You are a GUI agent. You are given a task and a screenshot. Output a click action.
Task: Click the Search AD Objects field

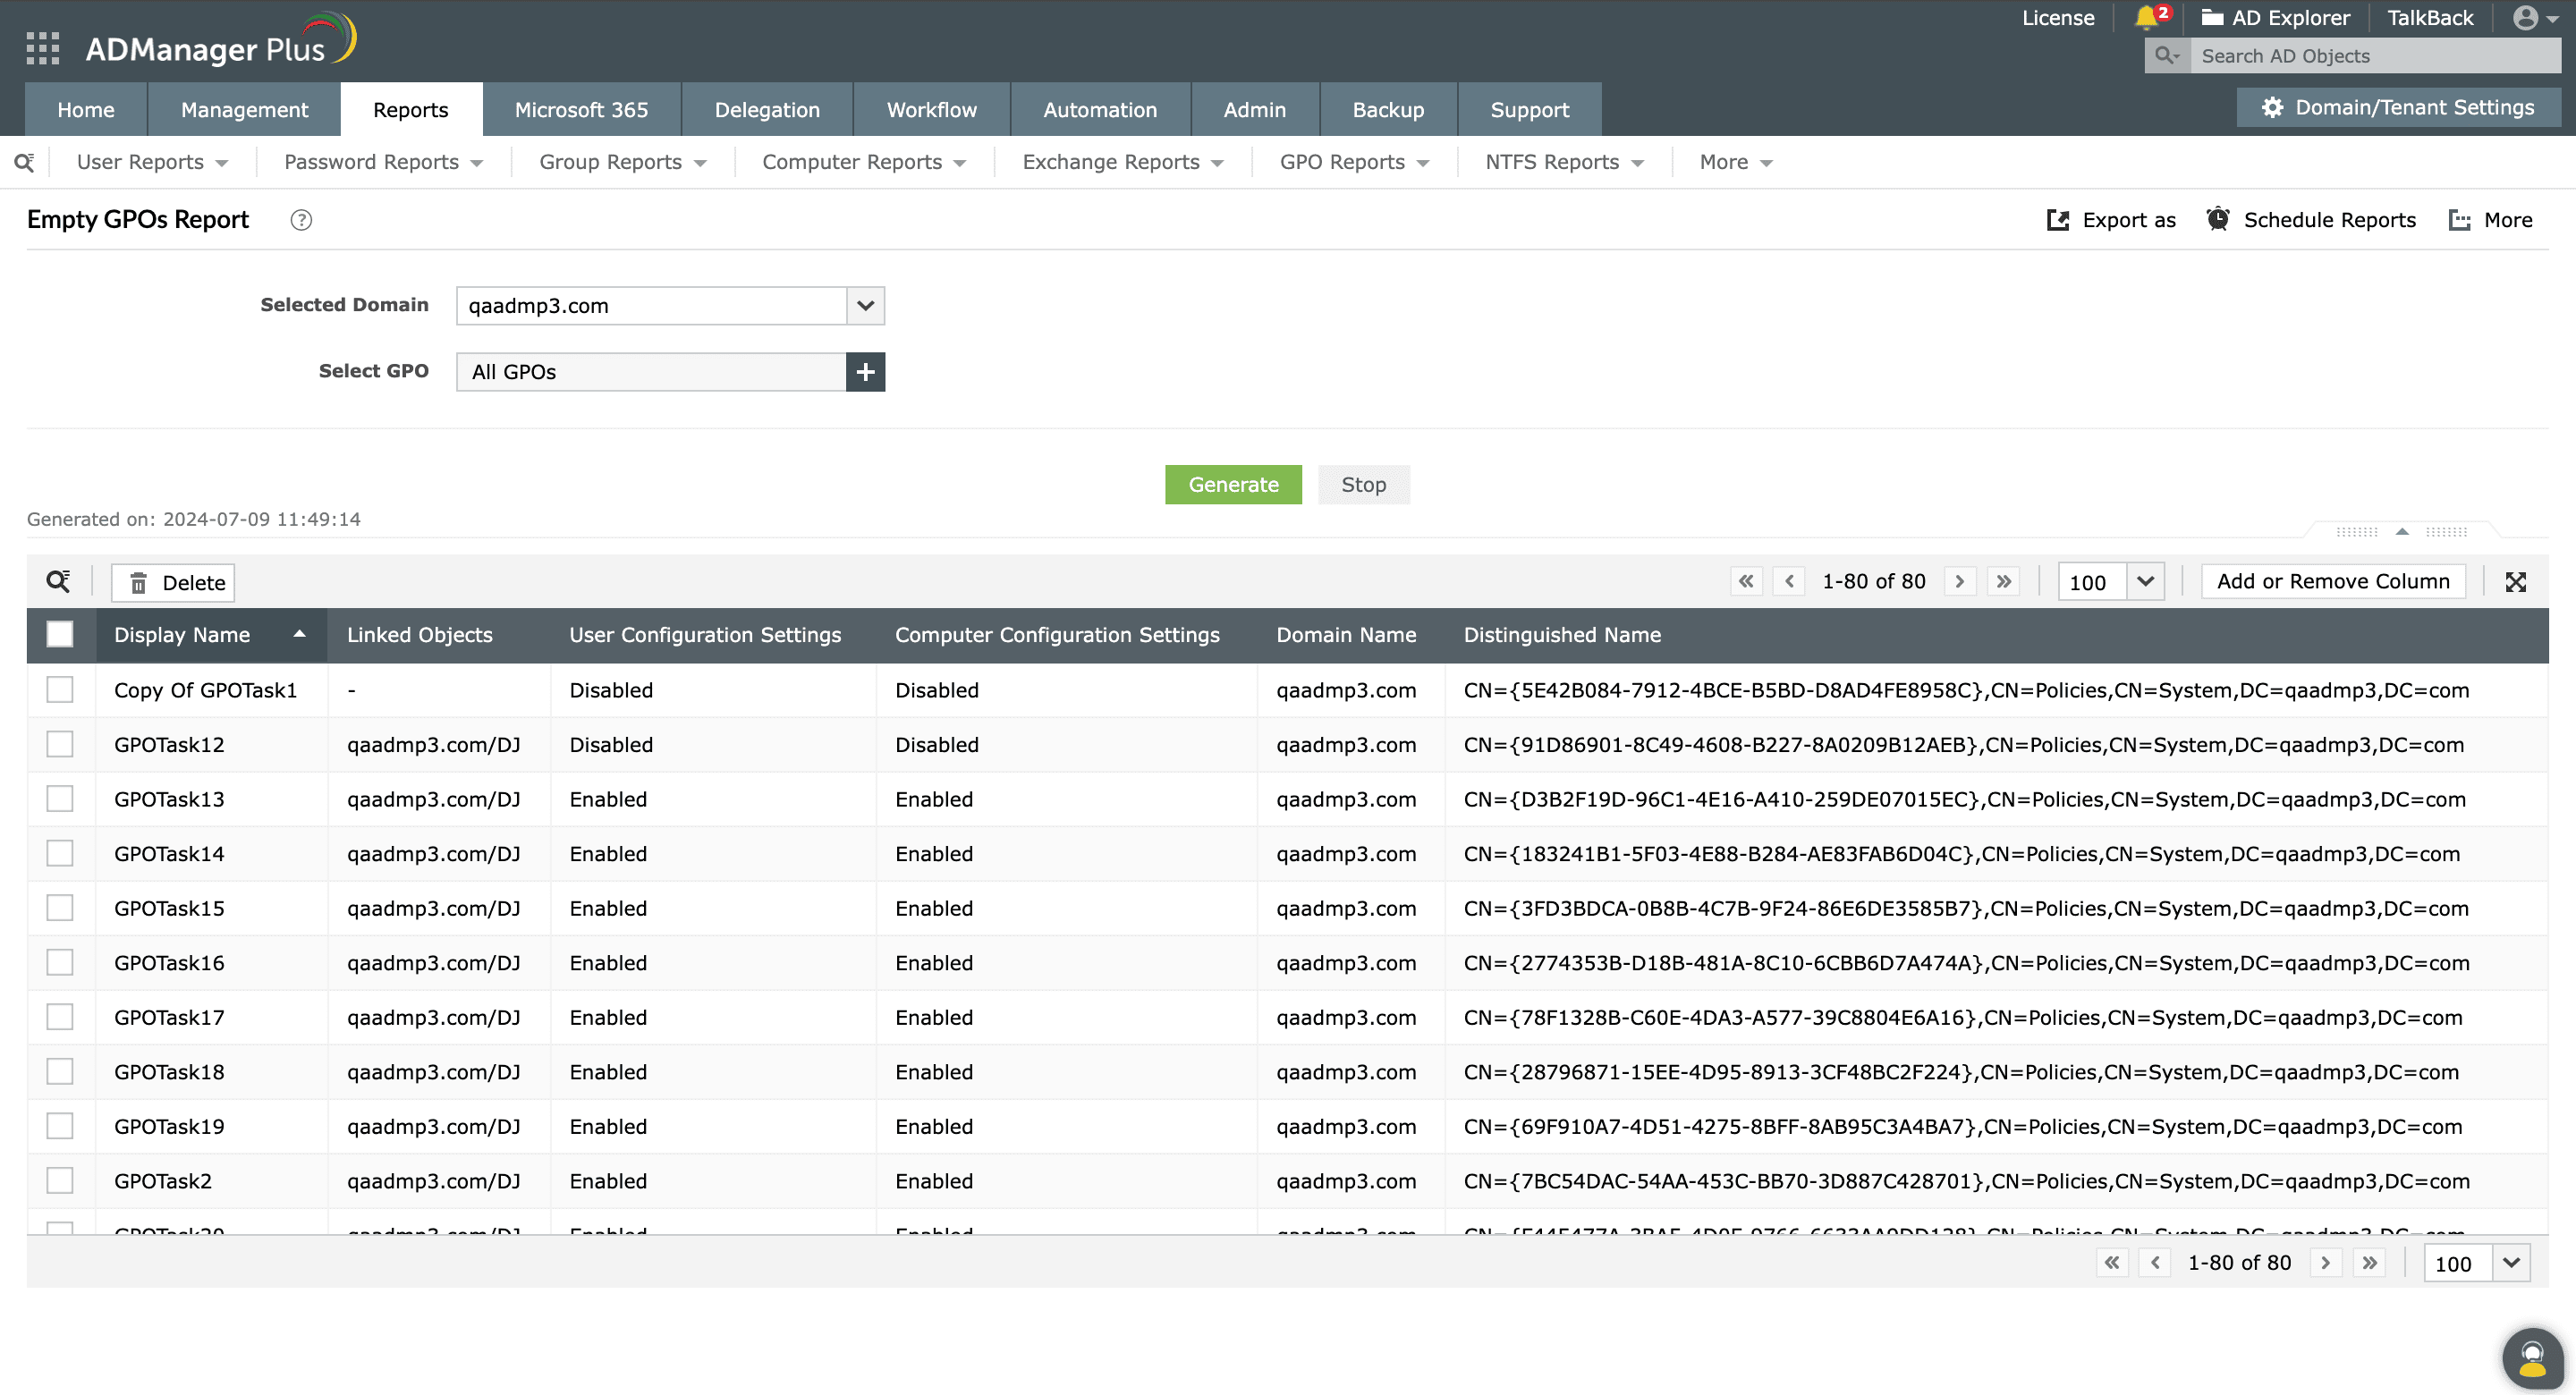(x=2374, y=56)
